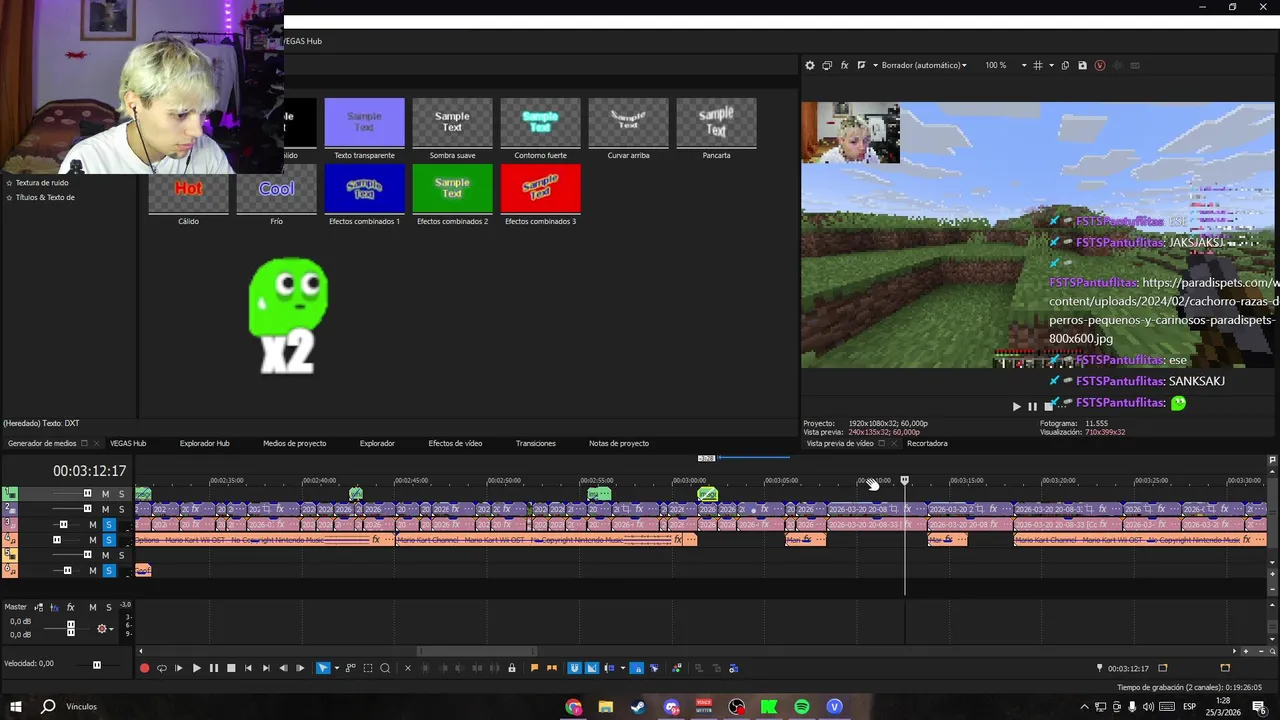Open Master bus FX
Screen dimensions: 1280x720
(x=70, y=607)
